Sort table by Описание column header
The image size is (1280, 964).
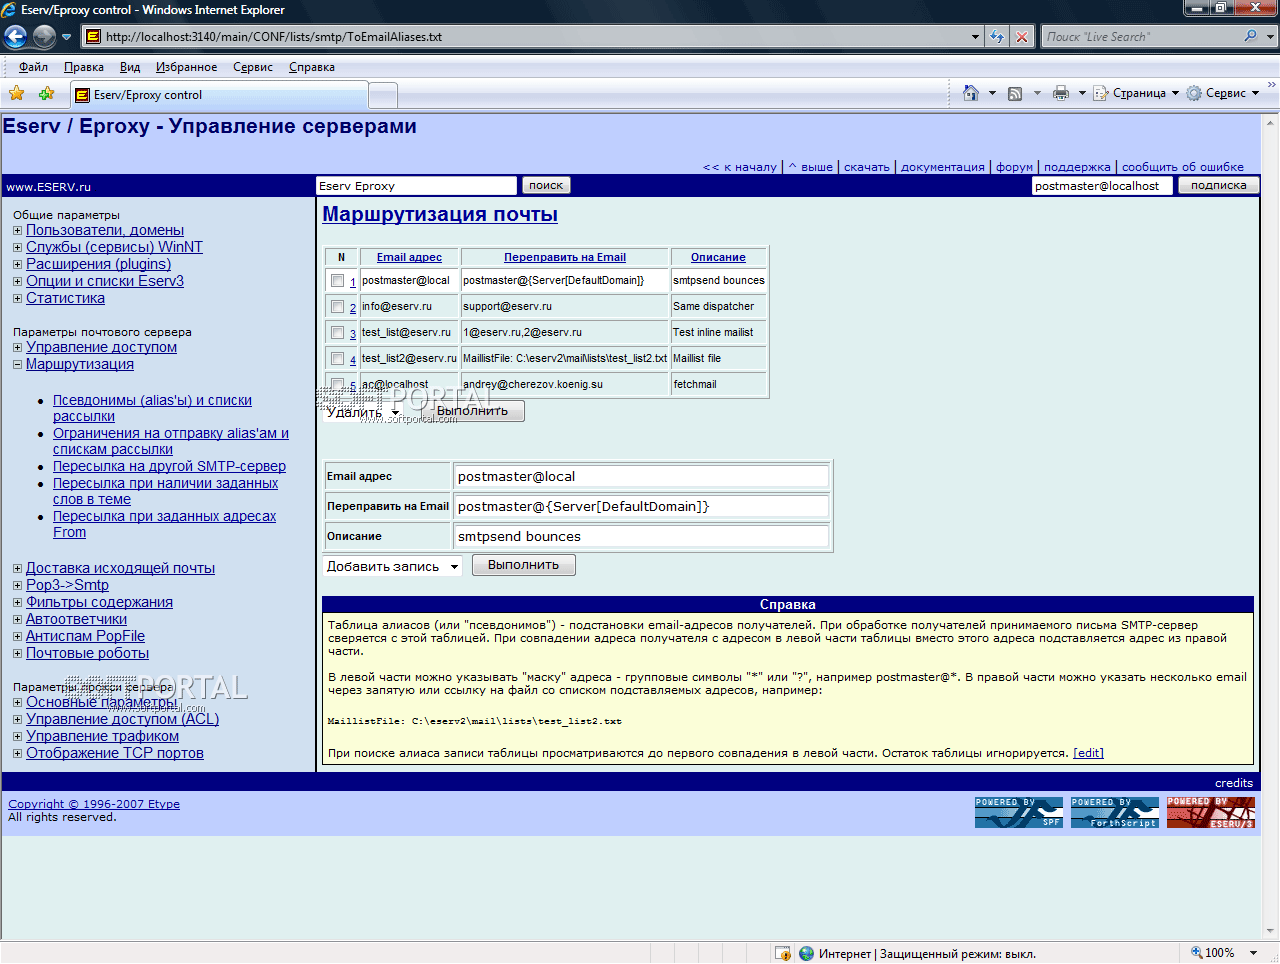(x=718, y=257)
